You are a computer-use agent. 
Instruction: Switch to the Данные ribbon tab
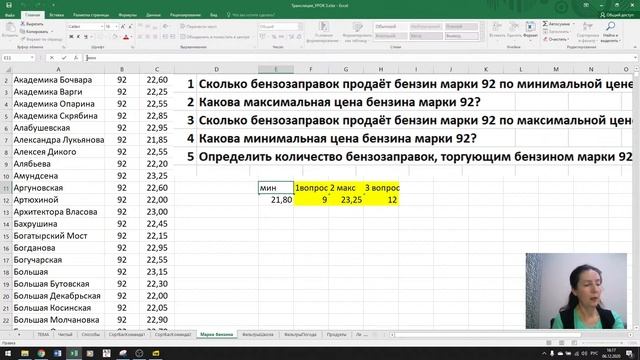(x=153, y=15)
